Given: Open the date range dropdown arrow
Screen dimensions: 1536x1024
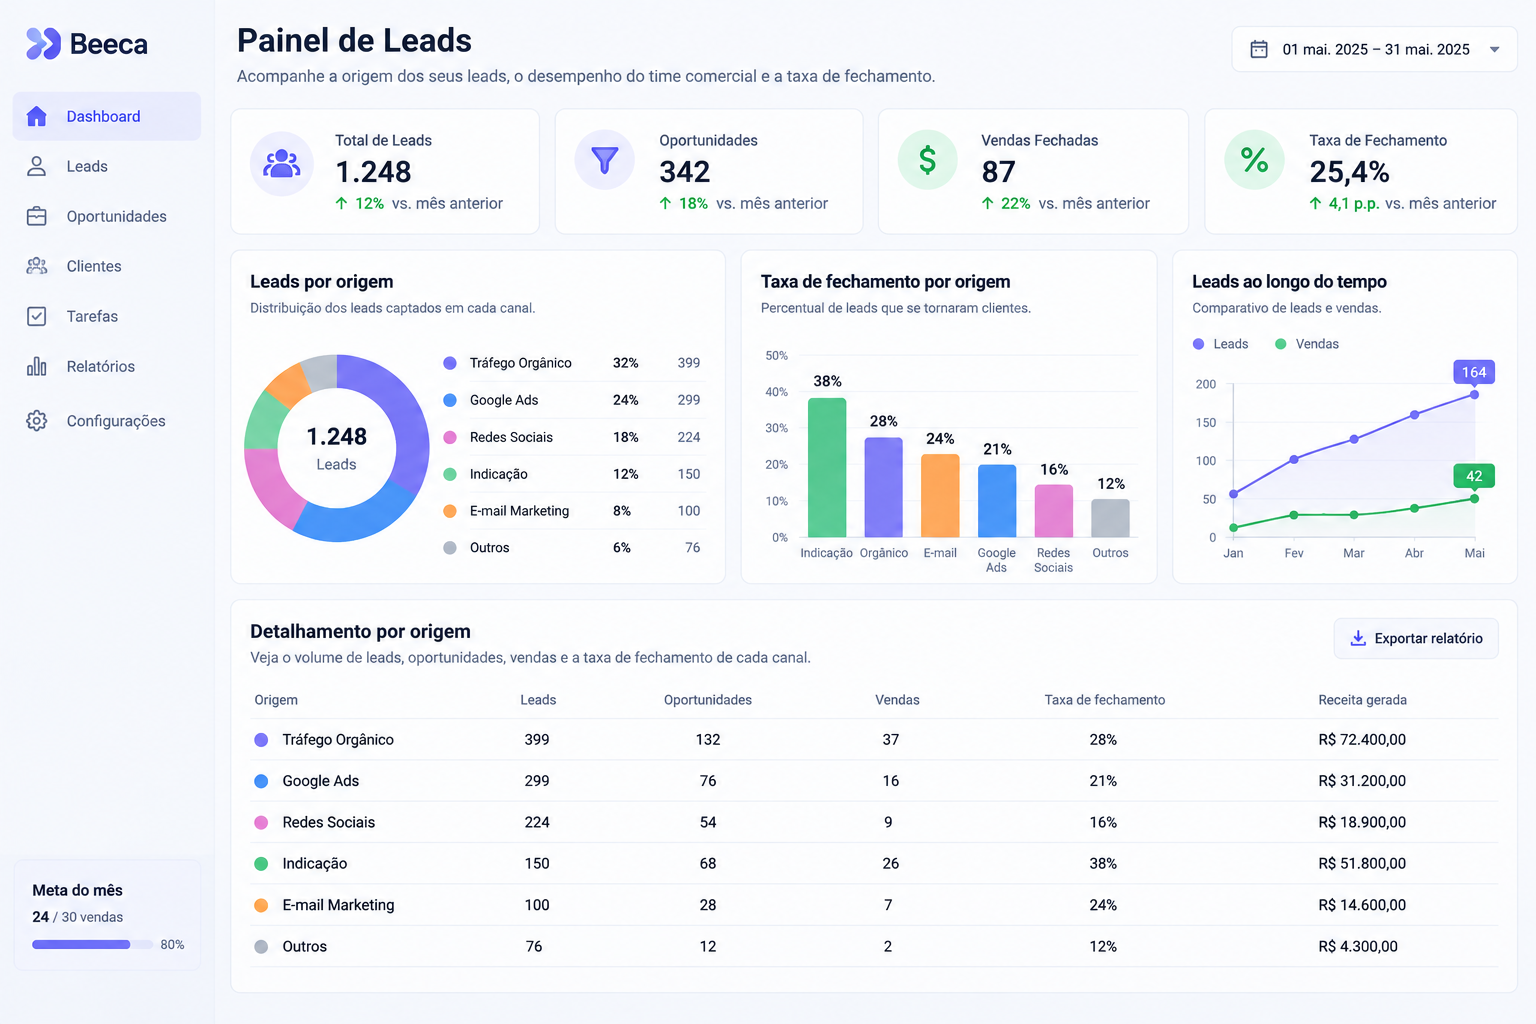Looking at the screenshot, I should (x=1494, y=49).
